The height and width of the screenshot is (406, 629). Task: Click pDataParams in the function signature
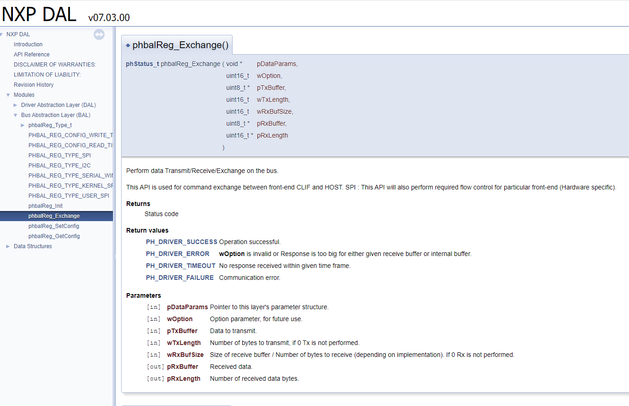[277, 64]
